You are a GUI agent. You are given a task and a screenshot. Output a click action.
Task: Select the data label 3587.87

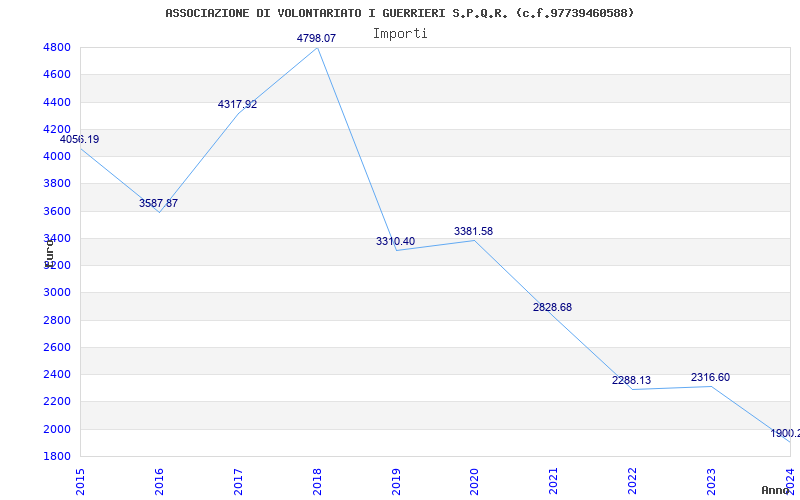click(x=158, y=203)
